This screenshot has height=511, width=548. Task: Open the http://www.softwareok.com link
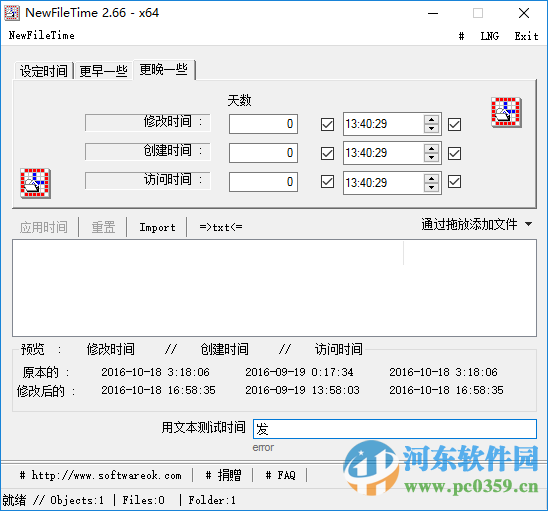pyautogui.click(x=101, y=475)
